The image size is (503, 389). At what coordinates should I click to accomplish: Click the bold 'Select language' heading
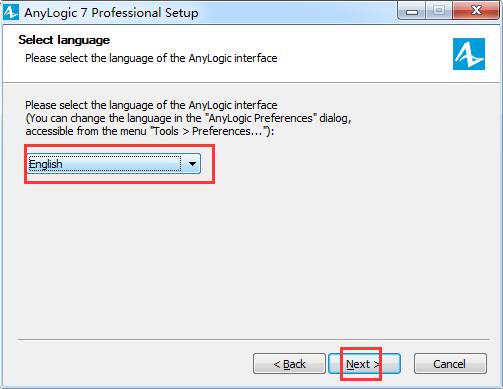coord(64,40)
